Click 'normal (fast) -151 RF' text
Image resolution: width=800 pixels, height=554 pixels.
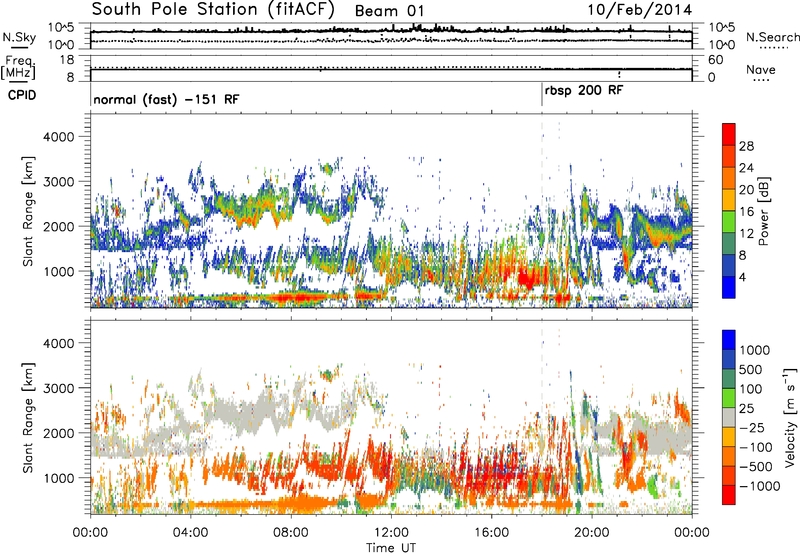166,99
